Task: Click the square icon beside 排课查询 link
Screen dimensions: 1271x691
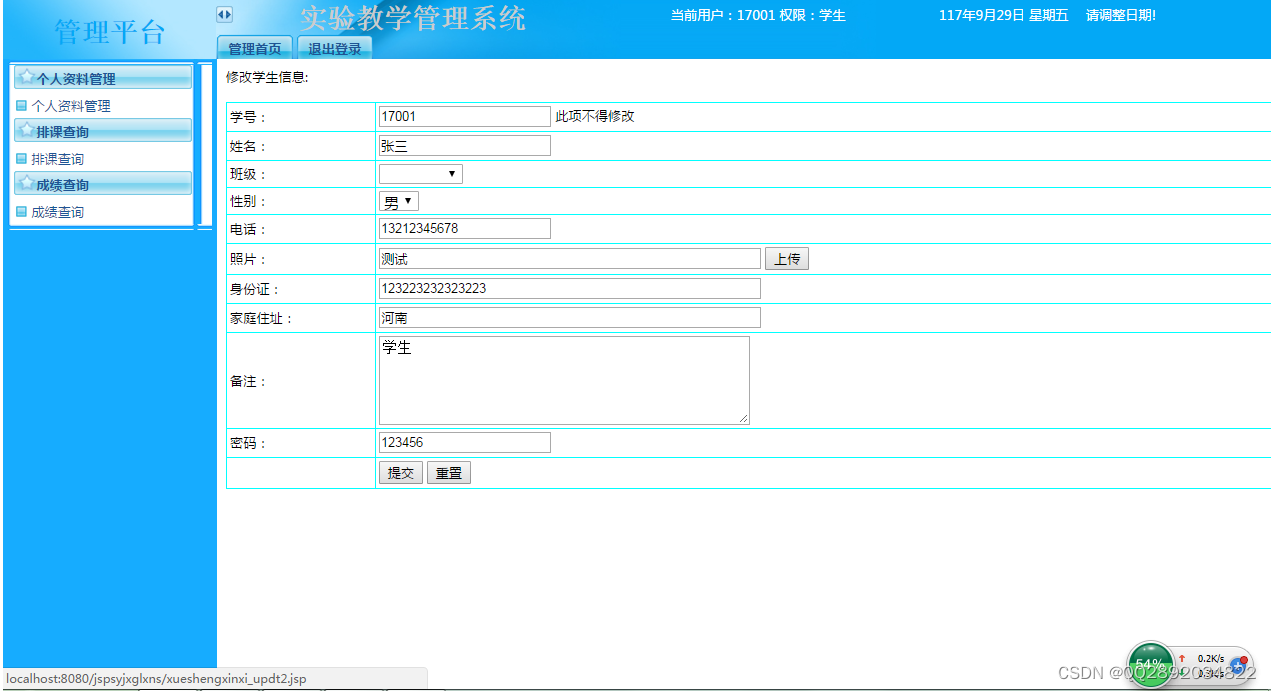Action: (x=21, y=158)
